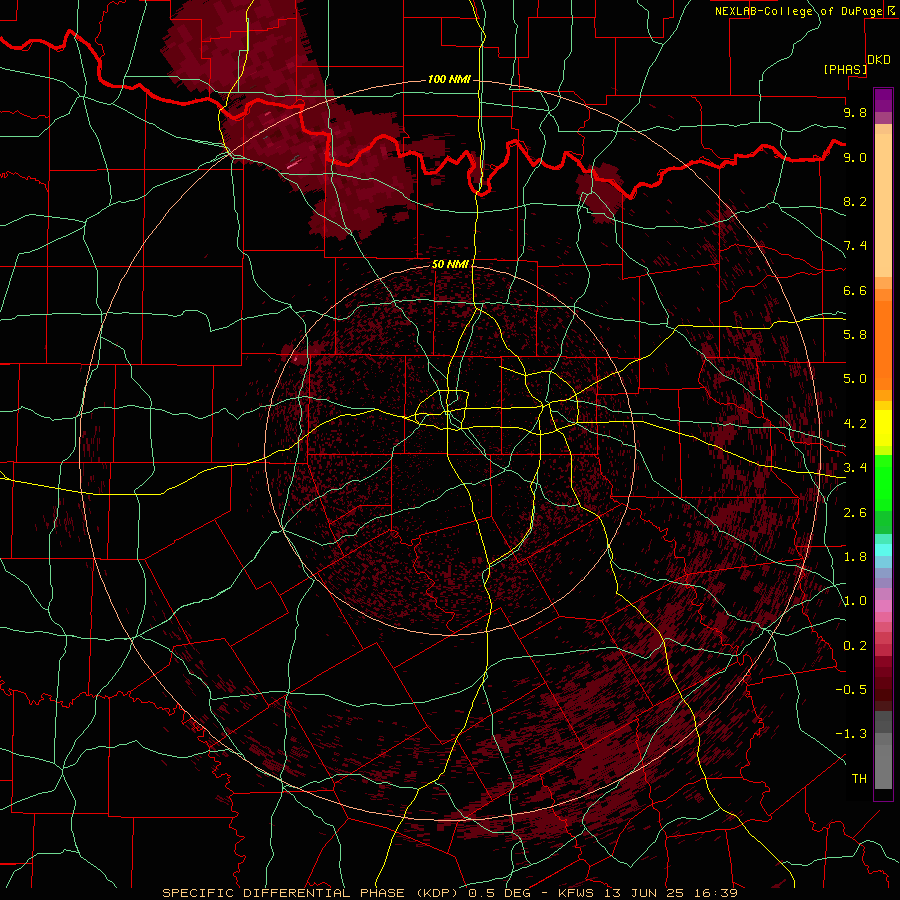The image size is (900, 900).
Task: Pick the cyan segment of the color bar
Action: click(883, 550)
